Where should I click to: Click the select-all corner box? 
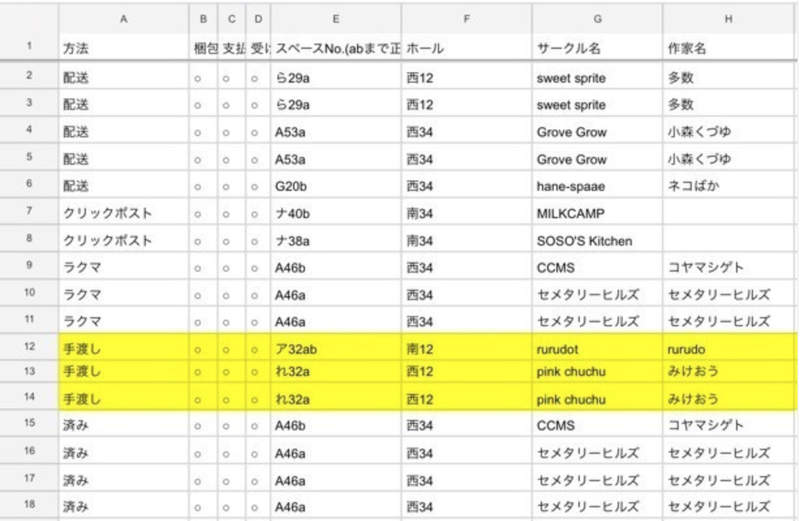tap(29, 18)
